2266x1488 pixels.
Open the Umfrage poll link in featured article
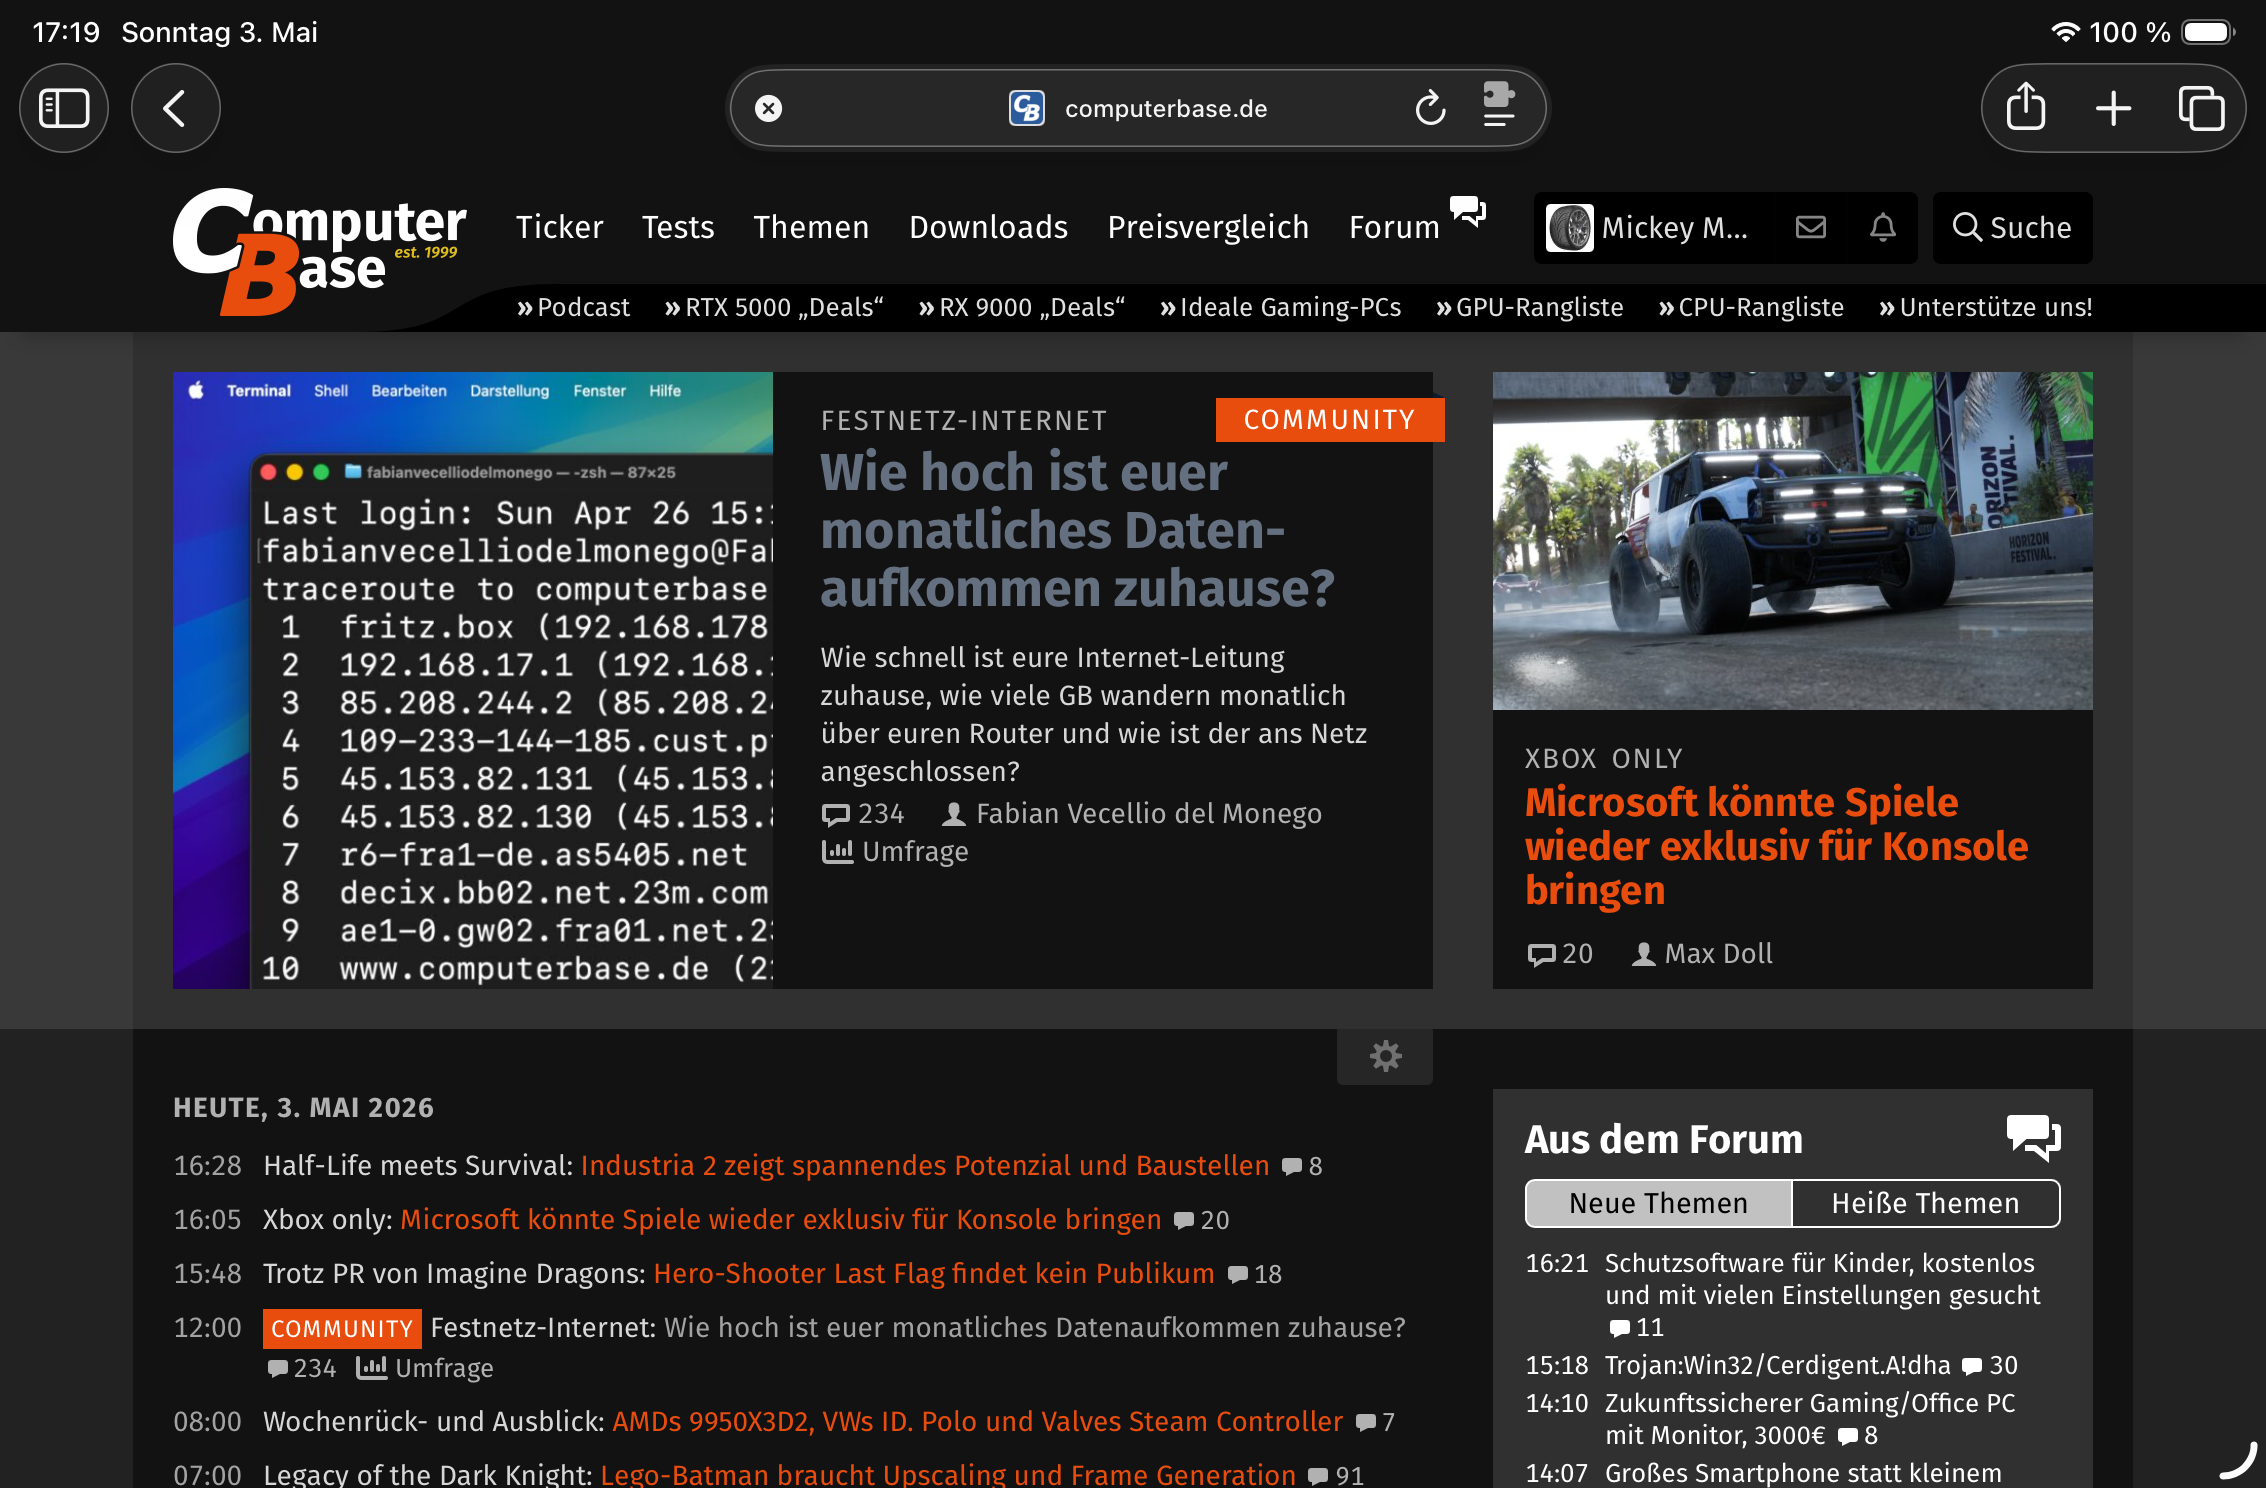coord(895,852)
